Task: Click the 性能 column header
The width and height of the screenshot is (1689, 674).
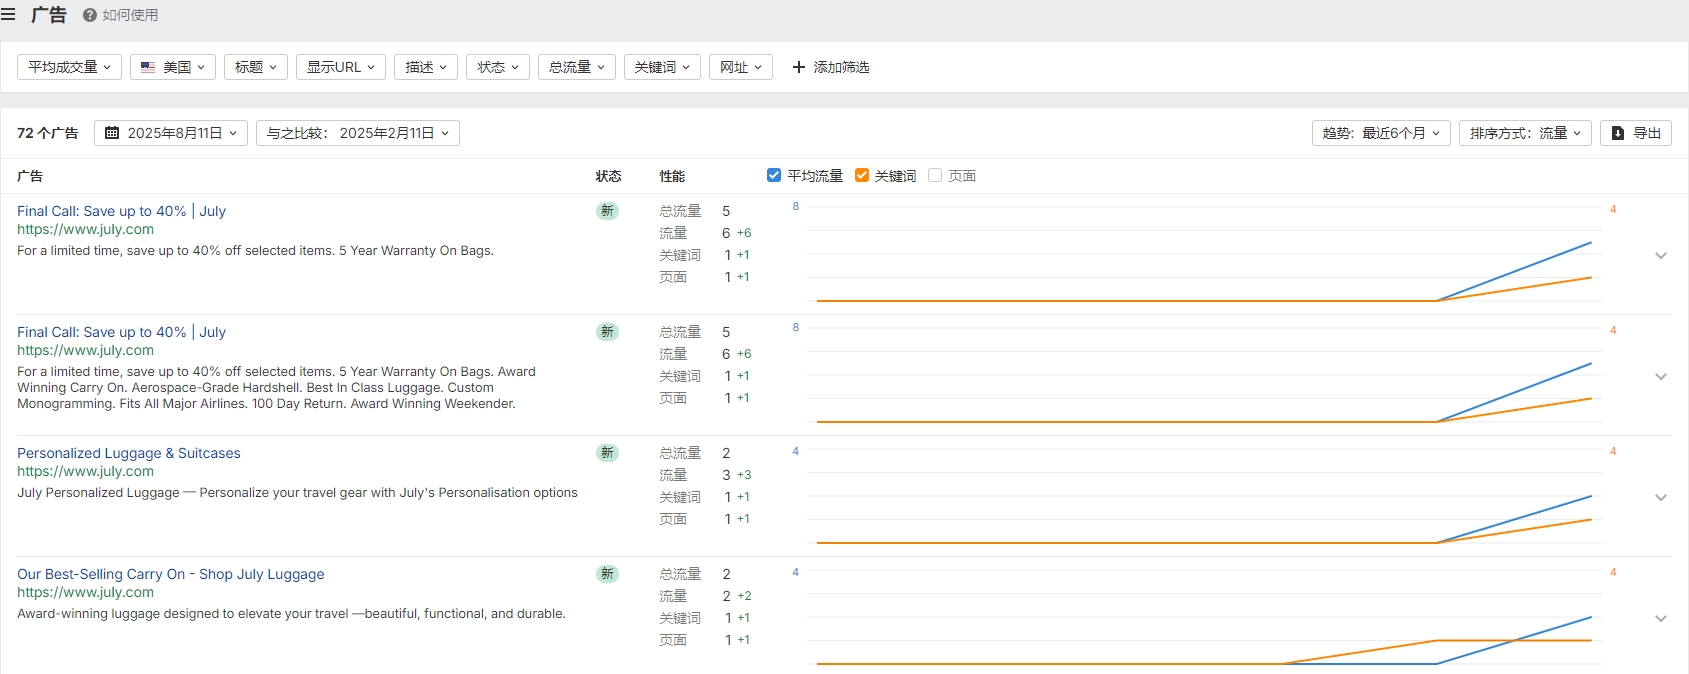Action: tap(672, 176)
